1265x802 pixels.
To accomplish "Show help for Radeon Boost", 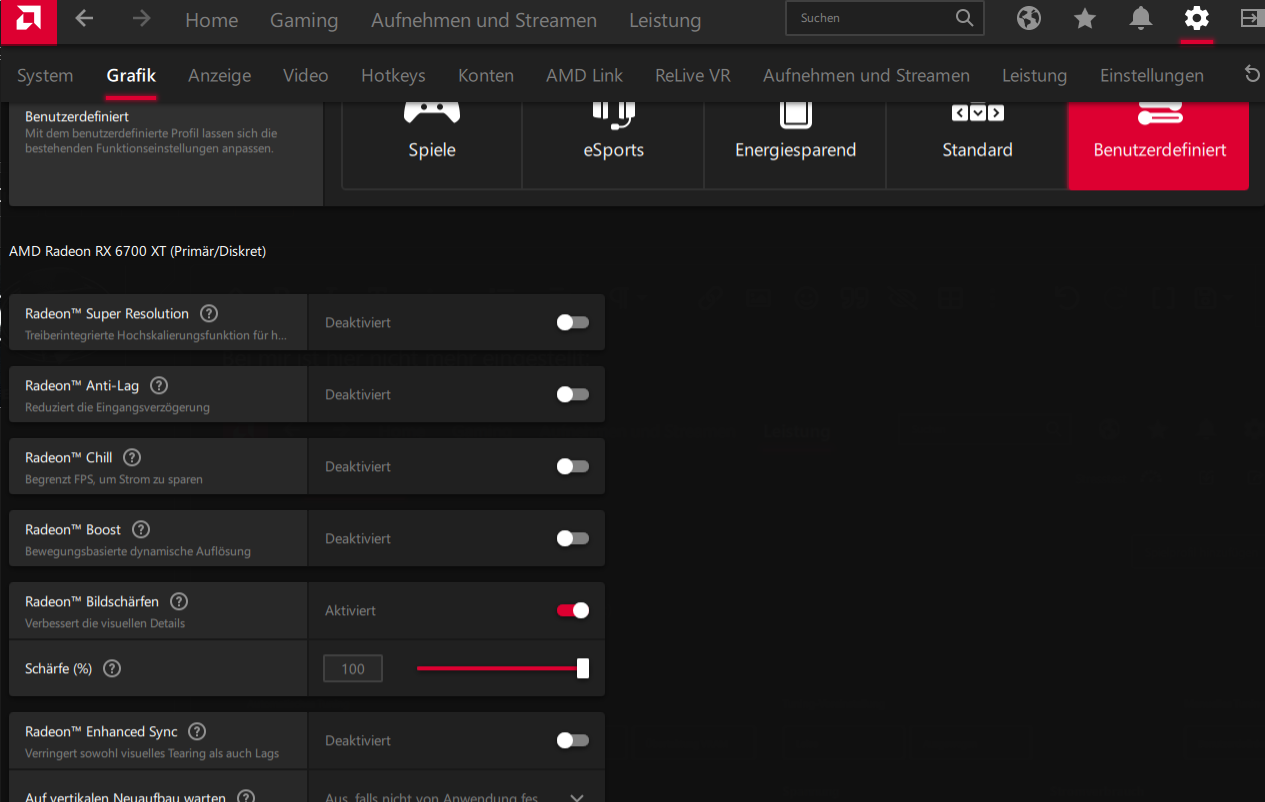I will 141,529.
